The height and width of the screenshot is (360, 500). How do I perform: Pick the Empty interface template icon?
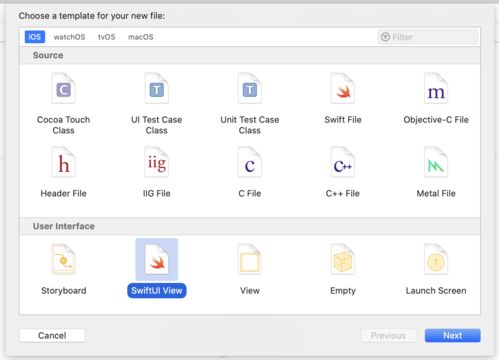pos(343,259)
